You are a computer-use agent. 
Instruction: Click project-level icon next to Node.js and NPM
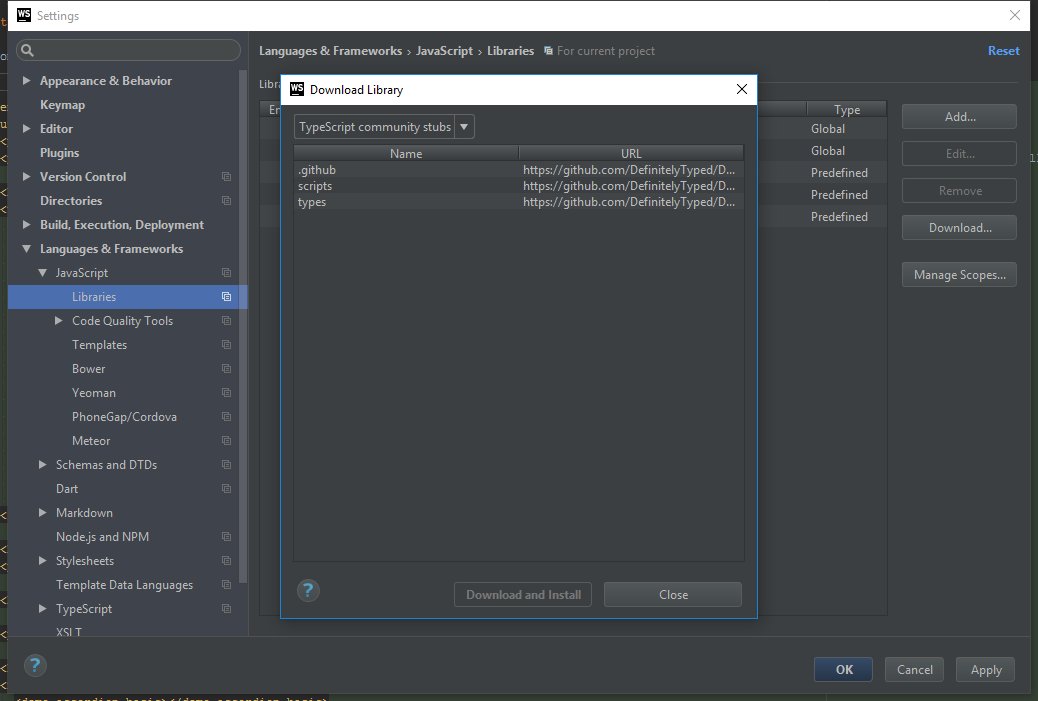click(226, 537)
